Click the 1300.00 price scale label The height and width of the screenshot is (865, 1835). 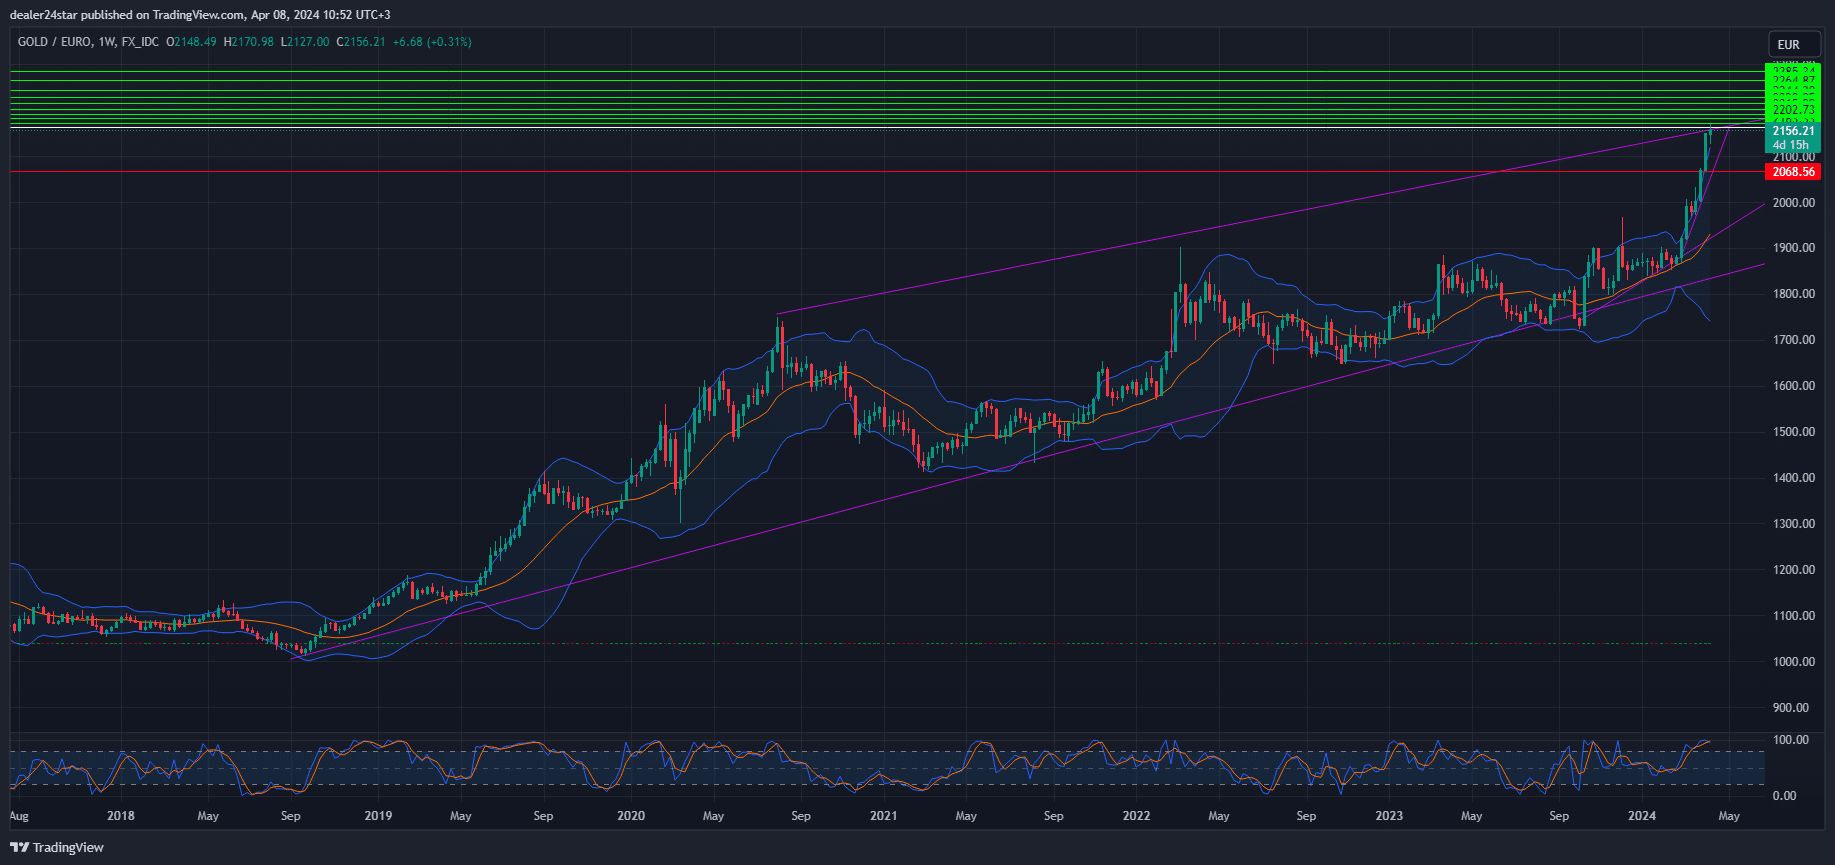click(1793, 524)
